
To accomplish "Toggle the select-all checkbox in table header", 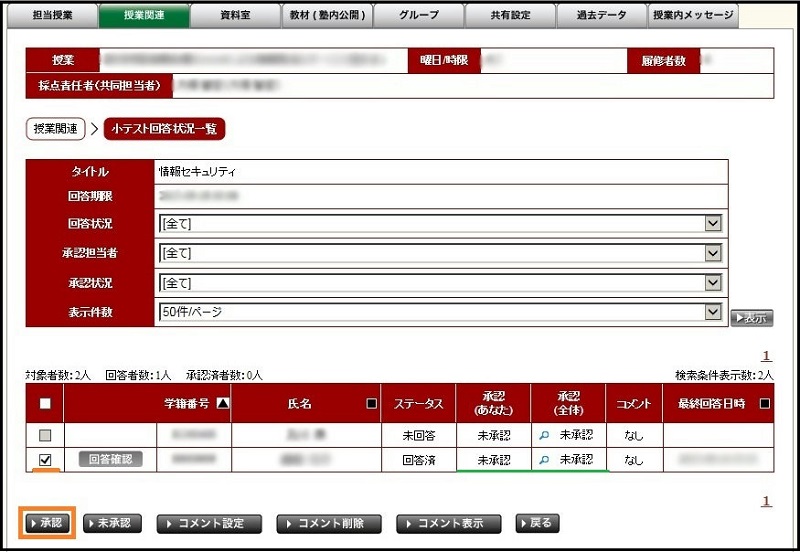I will click(x=43, y=404).
